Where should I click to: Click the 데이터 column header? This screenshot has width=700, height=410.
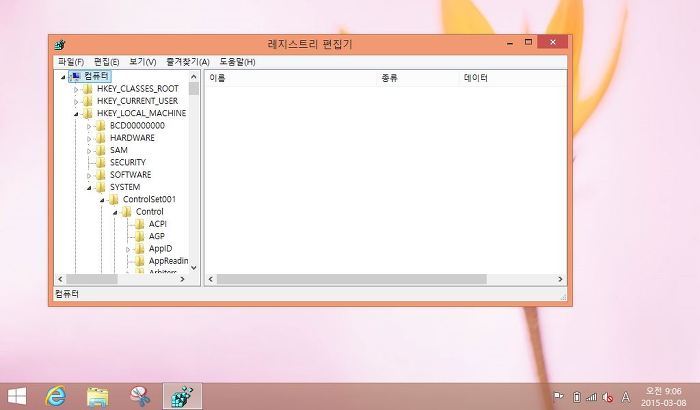coord(512,78)
